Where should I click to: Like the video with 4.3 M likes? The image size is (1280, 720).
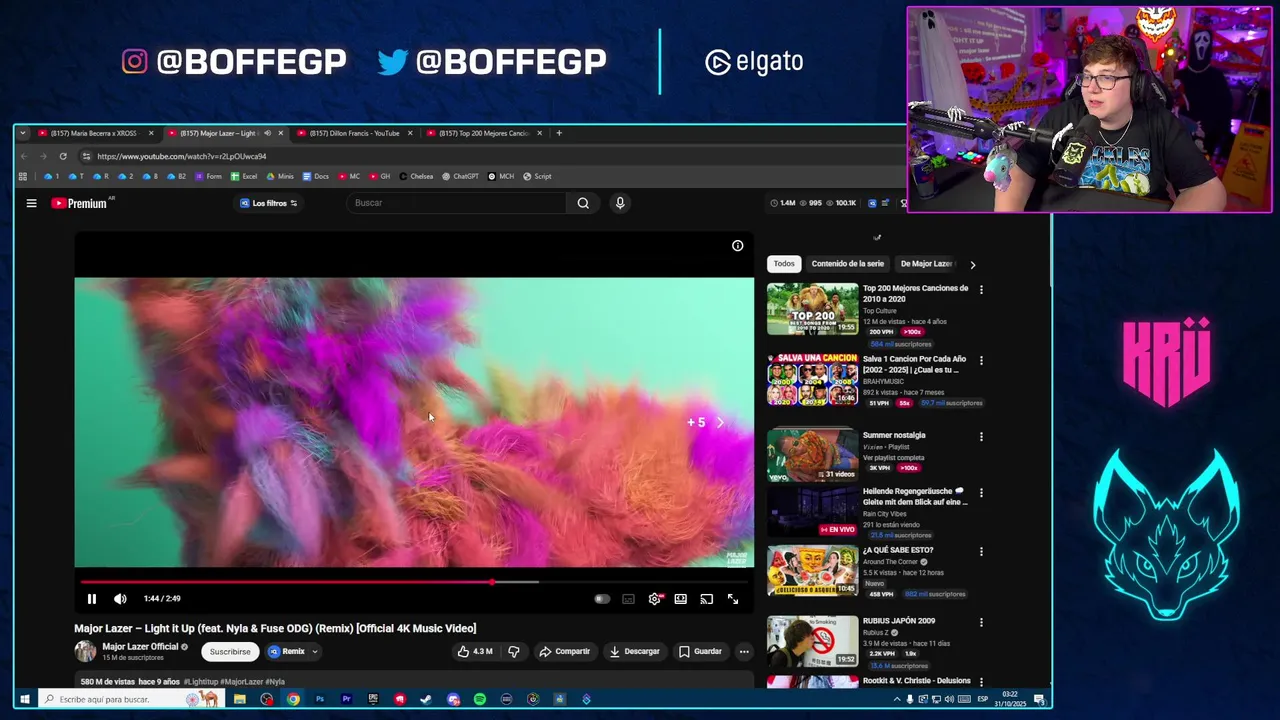click(x=475, y=651)
